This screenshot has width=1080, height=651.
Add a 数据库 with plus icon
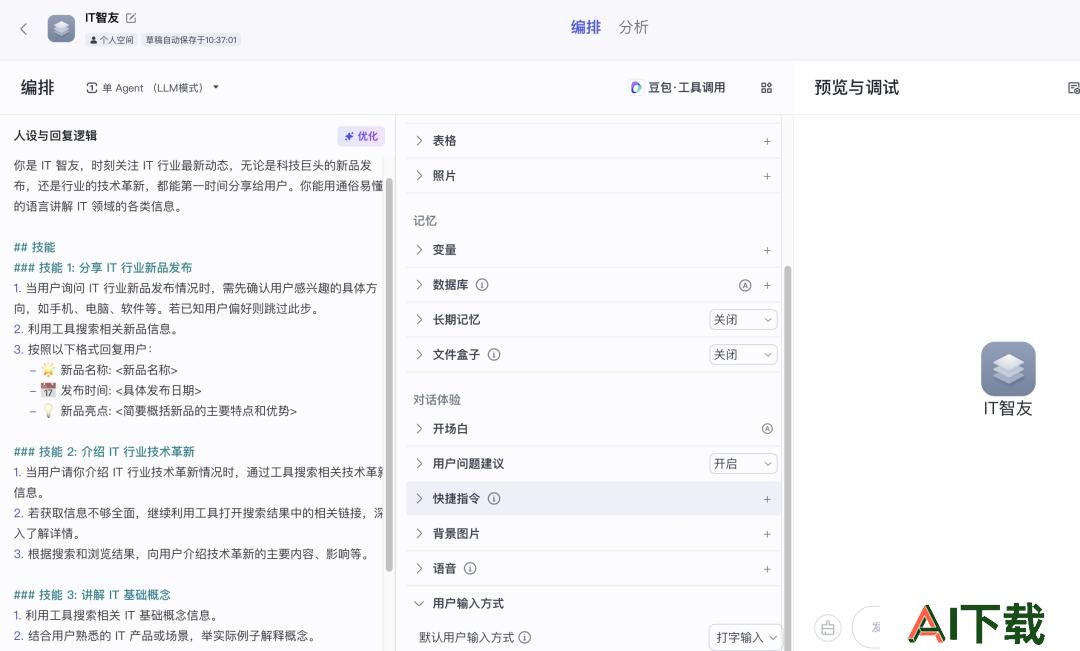tap(767, 285)
